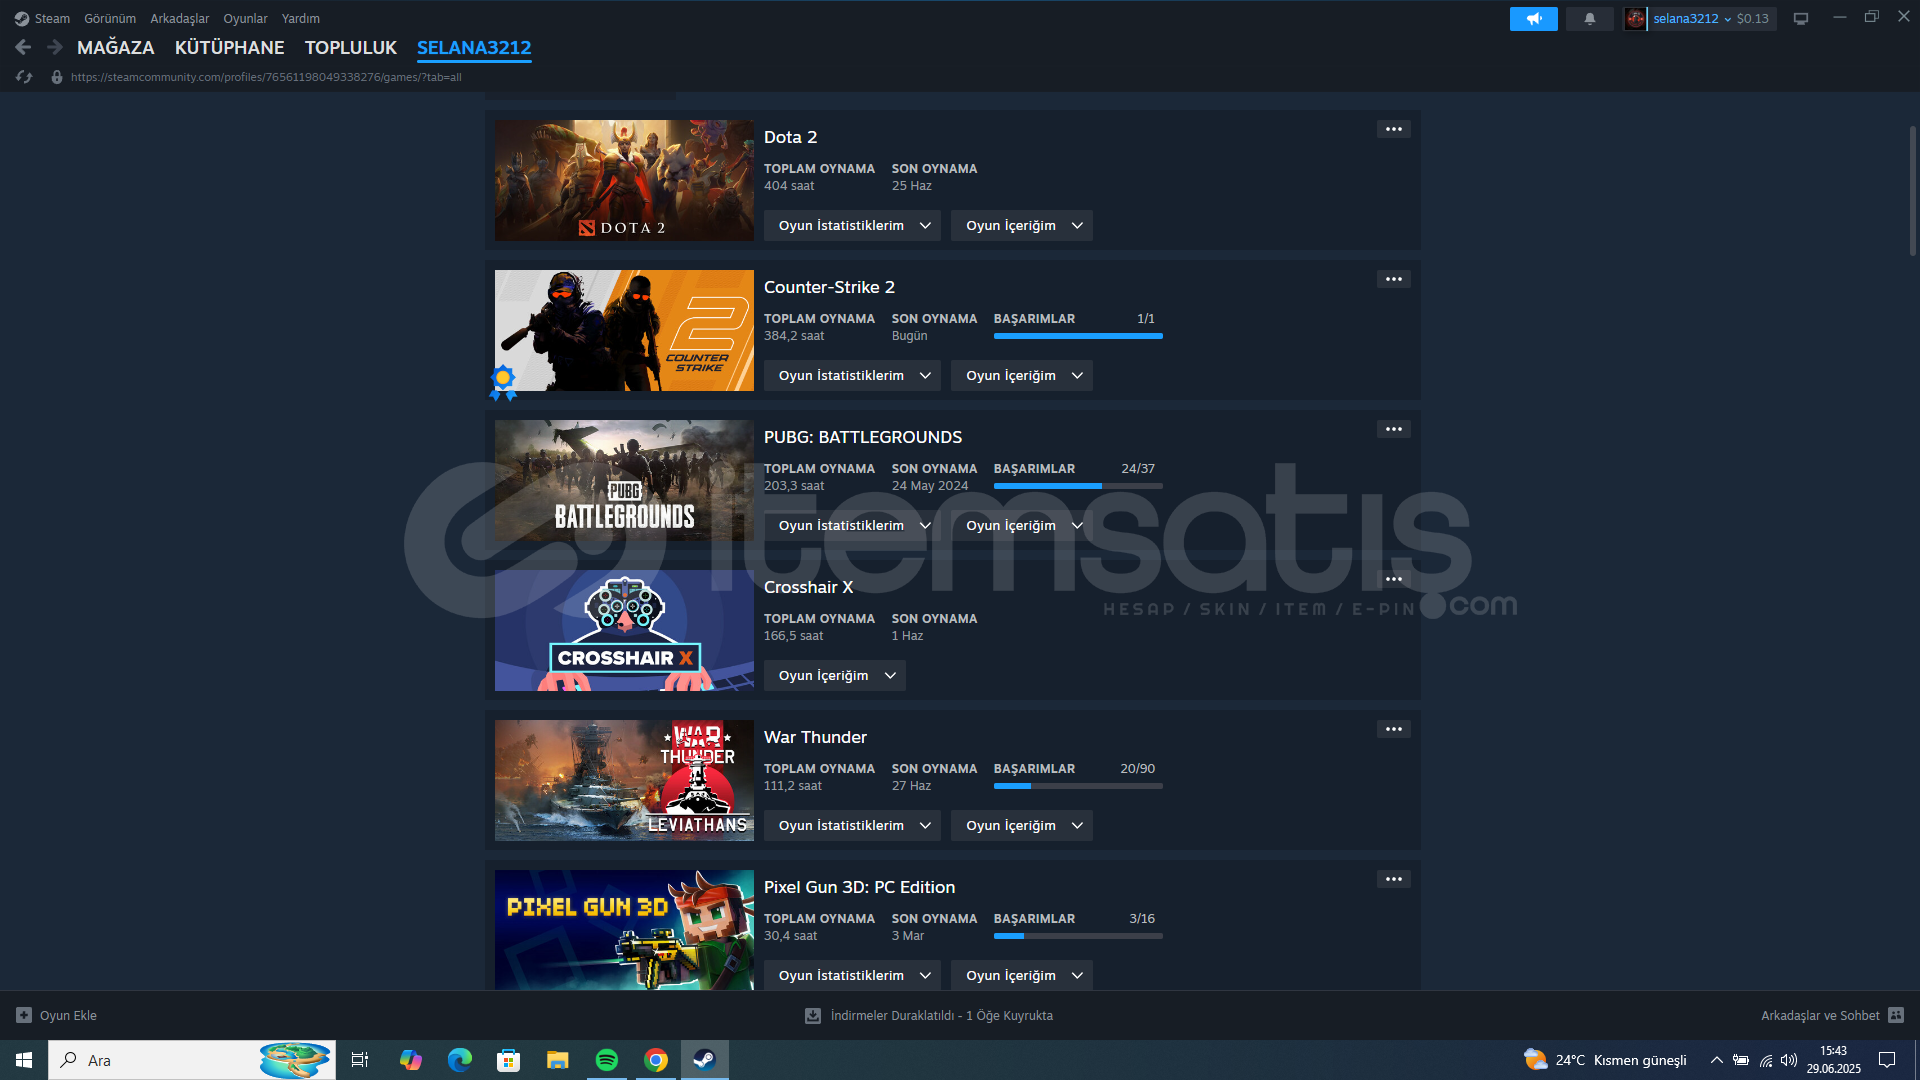This screenshot has height=1080, width=1920.
Task: Open Microsoft Edge from the taskbar
Action: tap(460, 1060)
